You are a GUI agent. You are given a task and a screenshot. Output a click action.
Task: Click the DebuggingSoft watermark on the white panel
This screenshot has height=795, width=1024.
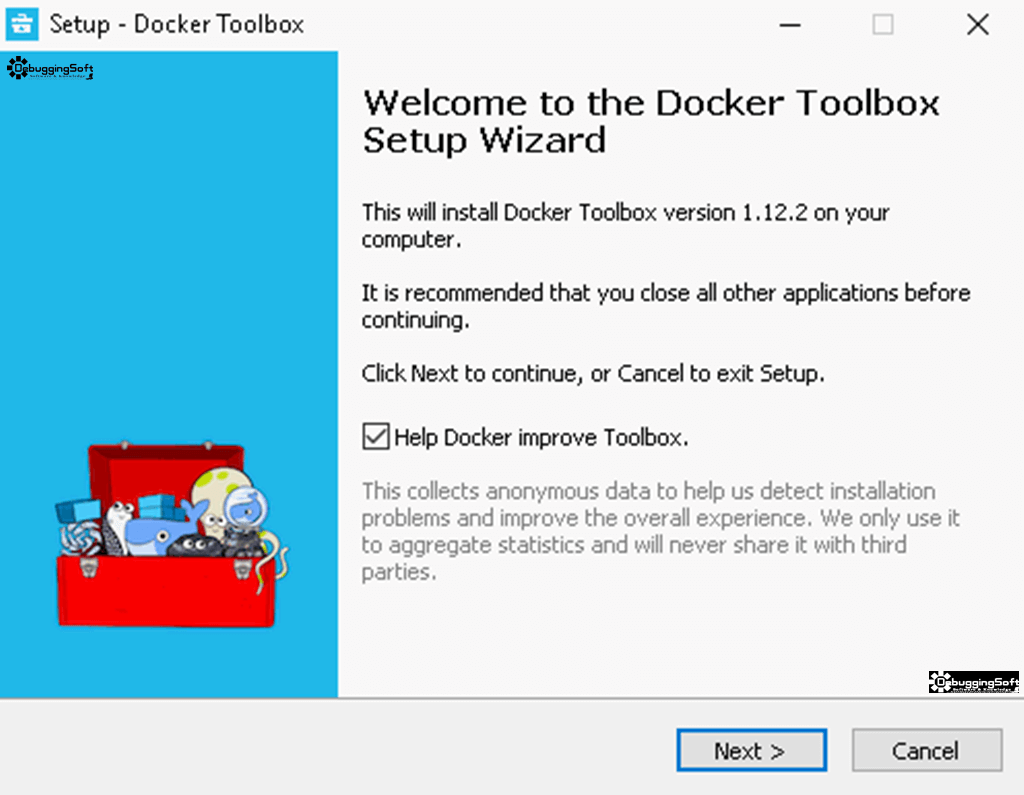click(x=973, y=682)
